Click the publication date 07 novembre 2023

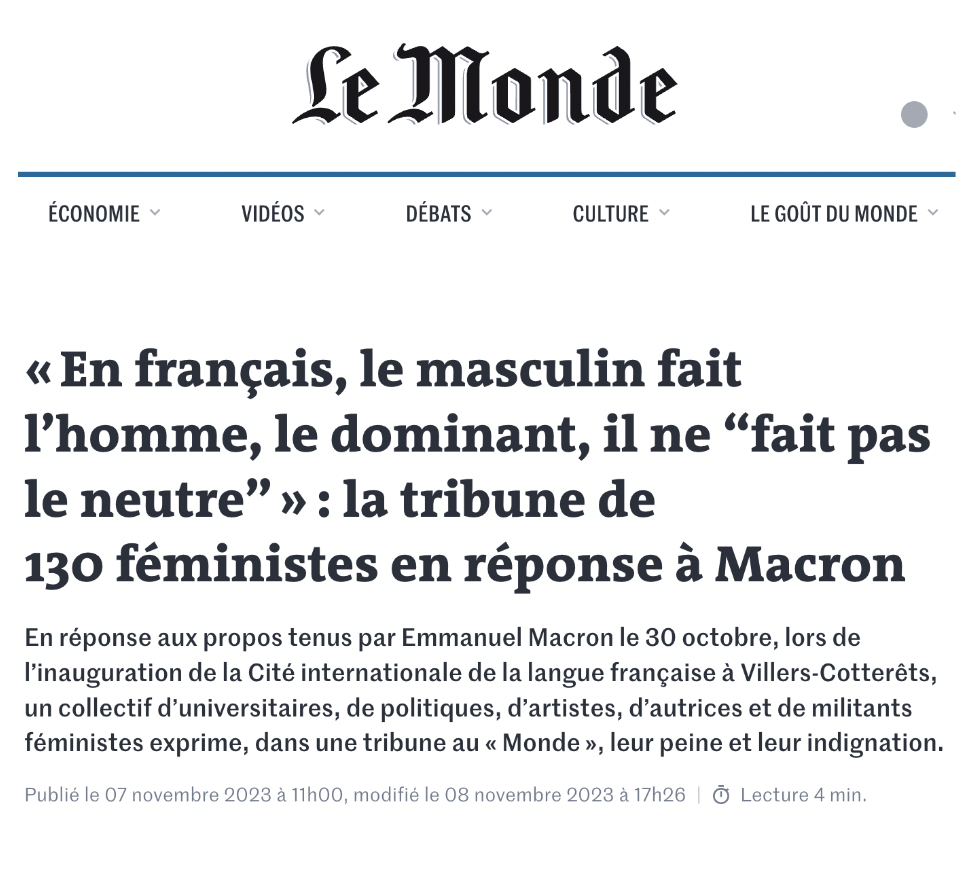tap(188, 794)
